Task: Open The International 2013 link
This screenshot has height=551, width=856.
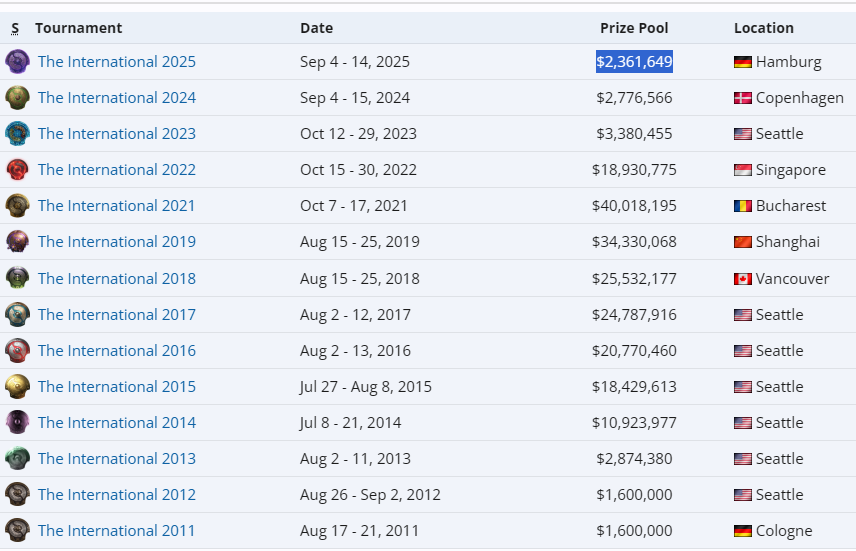Action: 117,459
